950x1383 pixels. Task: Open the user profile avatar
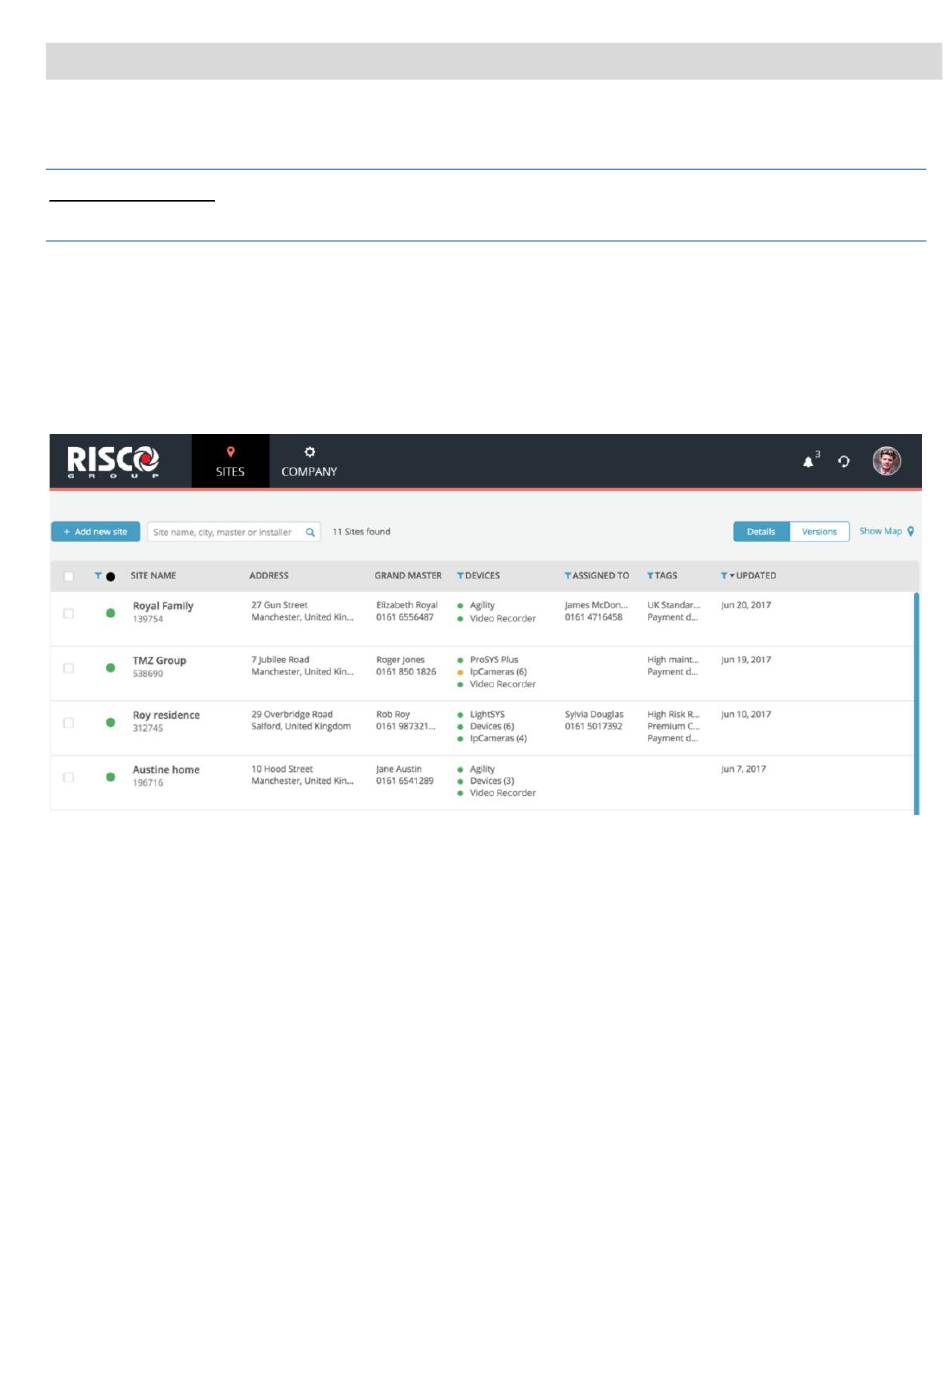click(887, 461)
